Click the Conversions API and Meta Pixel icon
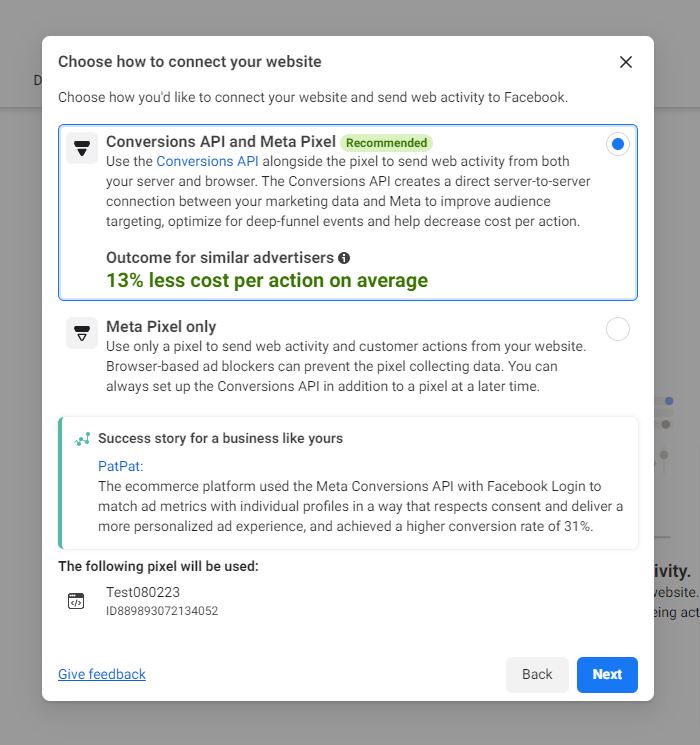Screen dimensions: 700x745 [x=82, y=148]
